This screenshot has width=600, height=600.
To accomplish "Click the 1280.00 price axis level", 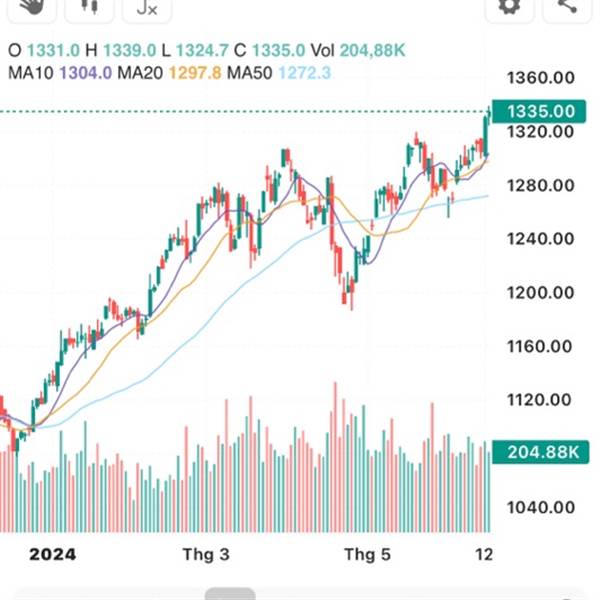I will 541,185.
